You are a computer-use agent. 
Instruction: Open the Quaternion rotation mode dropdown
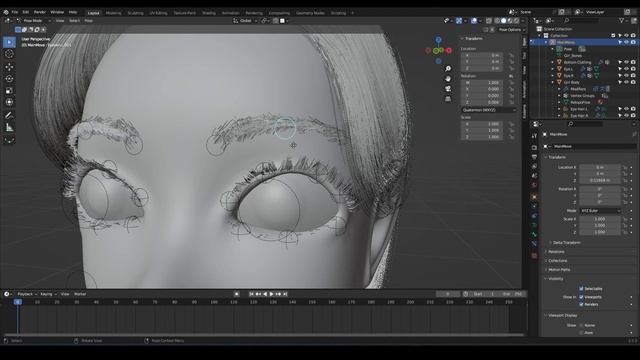pos(489,110)
